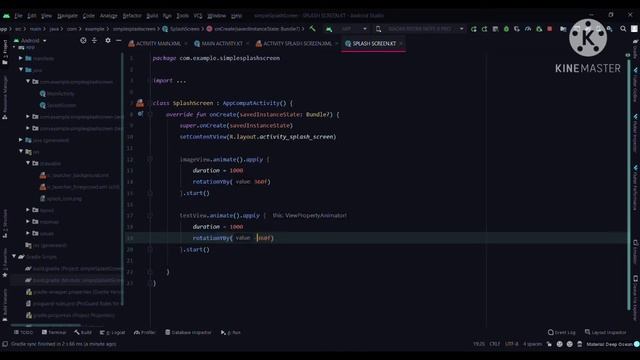Click the first green rerun icon in toolbar
This screenshot has width=640, height=360.
point(473,29)
